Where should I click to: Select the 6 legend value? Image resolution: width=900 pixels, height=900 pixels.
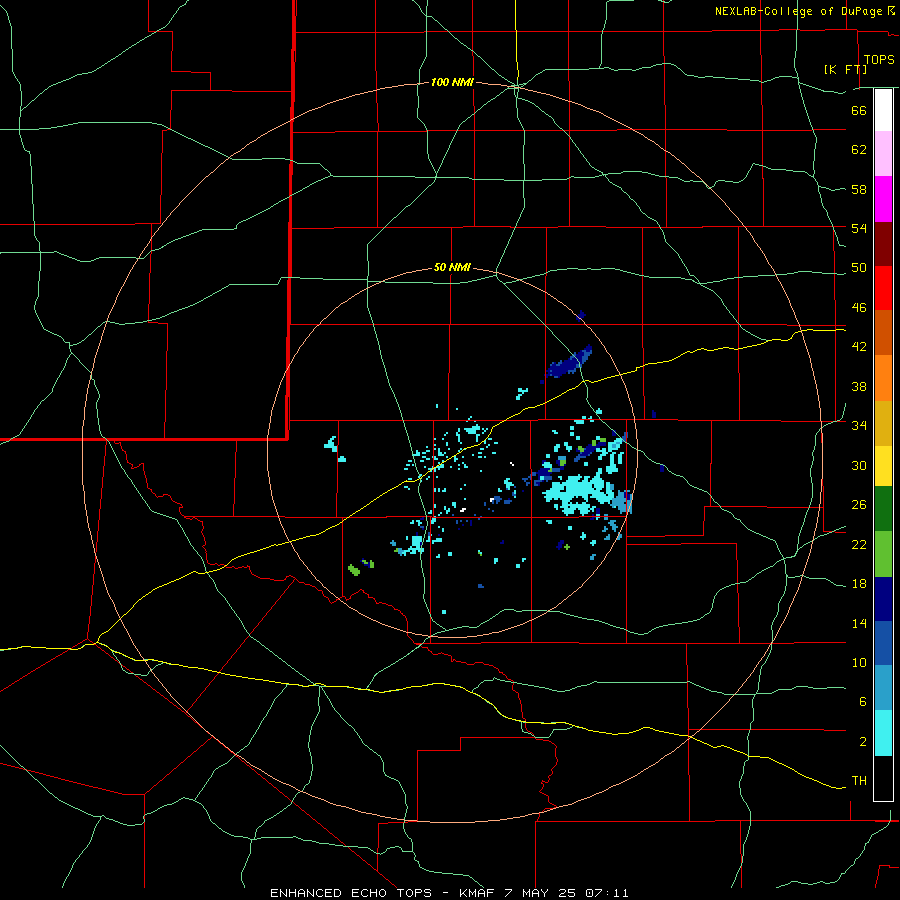(x=862, y=702)
